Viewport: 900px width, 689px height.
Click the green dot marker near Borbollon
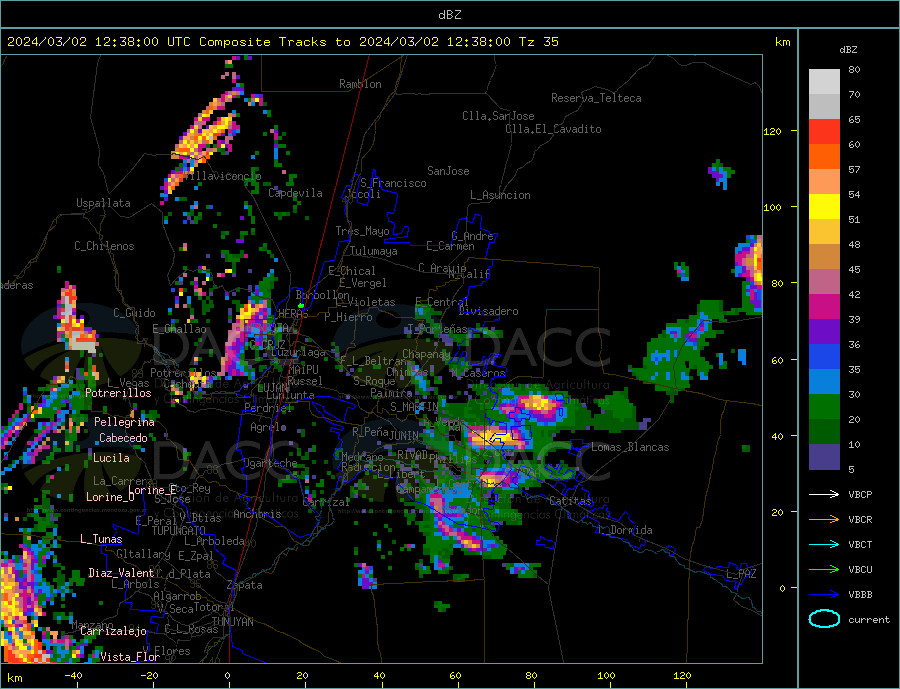(x=301, y=305)
